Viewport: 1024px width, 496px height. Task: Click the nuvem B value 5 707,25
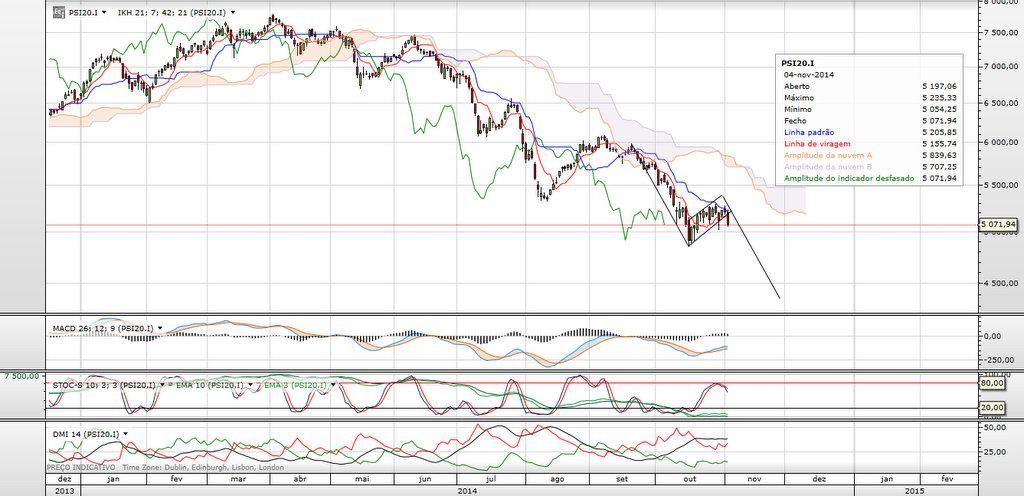[939, 167]
